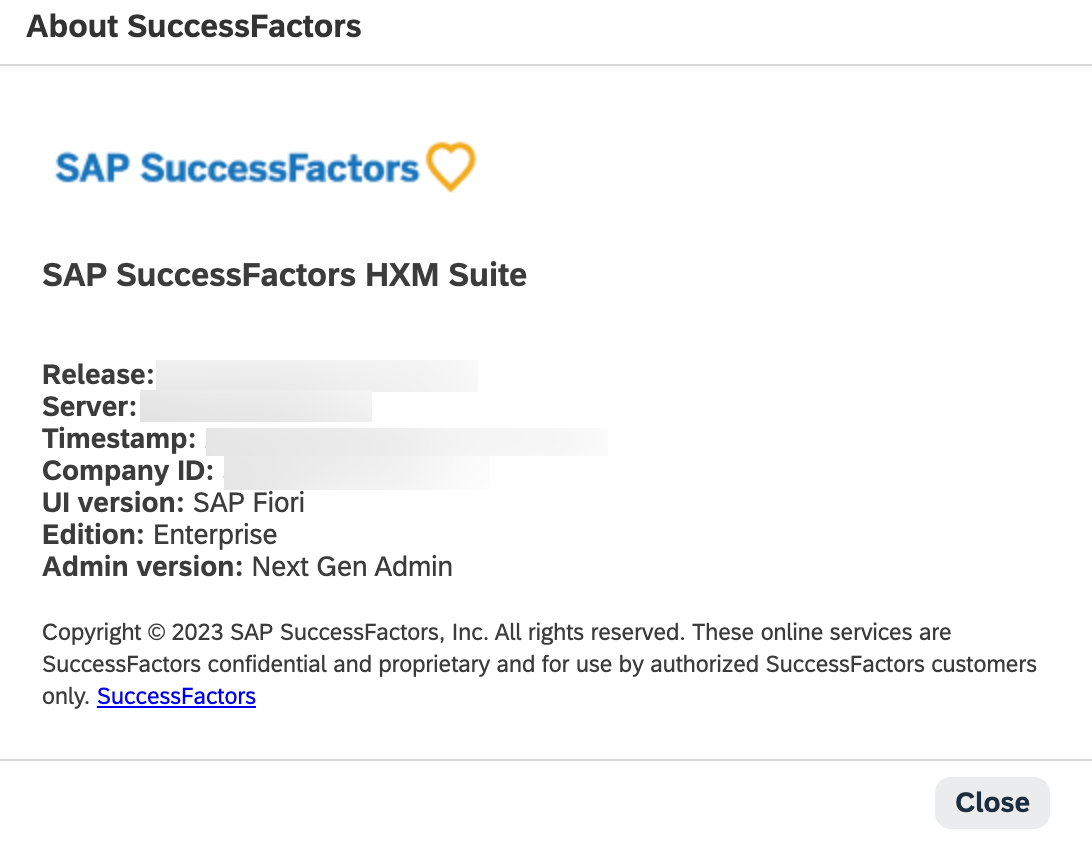Image resolution: width=1092 pixels, height=856 pixels.
Task: Click the SAP SuccessFactors logo text
Action: 237,168
